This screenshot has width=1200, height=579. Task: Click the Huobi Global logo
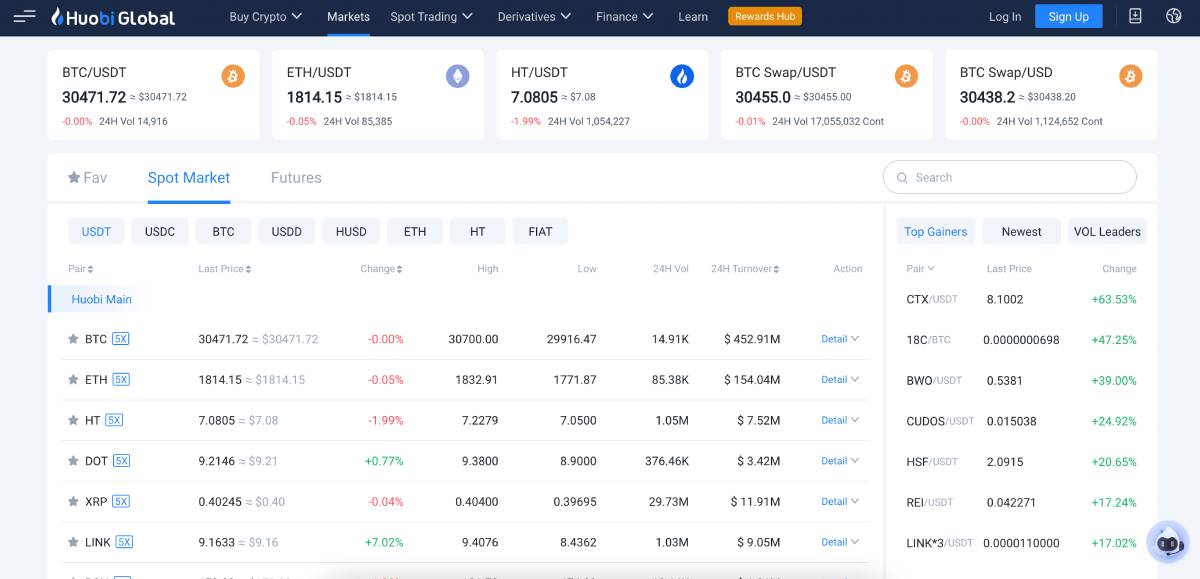tap(113, 17)
